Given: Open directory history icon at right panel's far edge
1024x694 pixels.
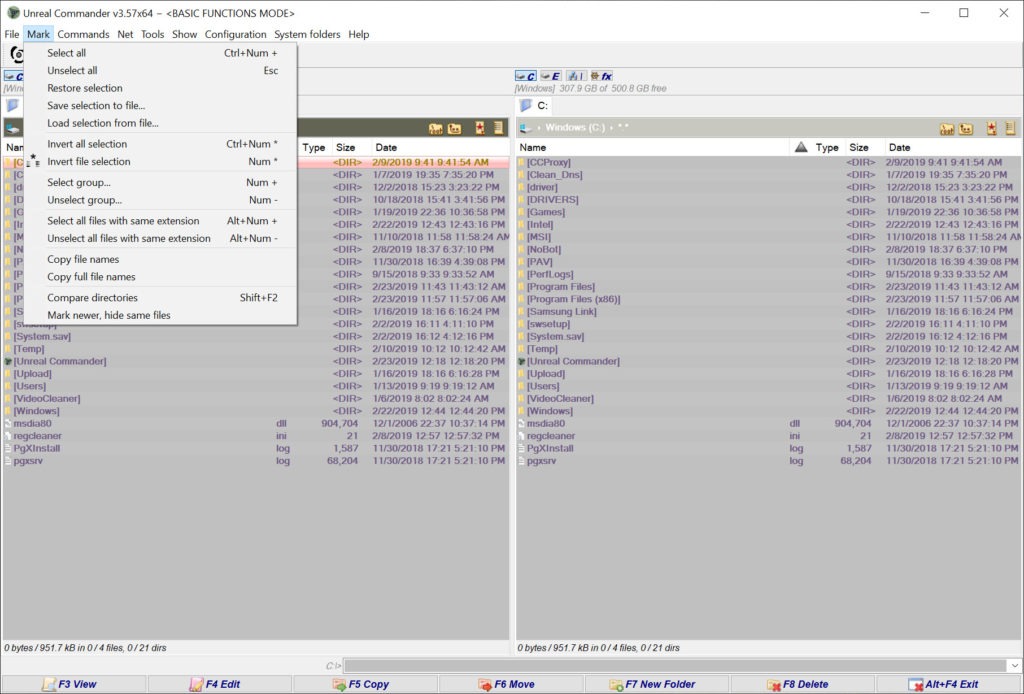Looking at the screenshot, I should (1012, 128).
